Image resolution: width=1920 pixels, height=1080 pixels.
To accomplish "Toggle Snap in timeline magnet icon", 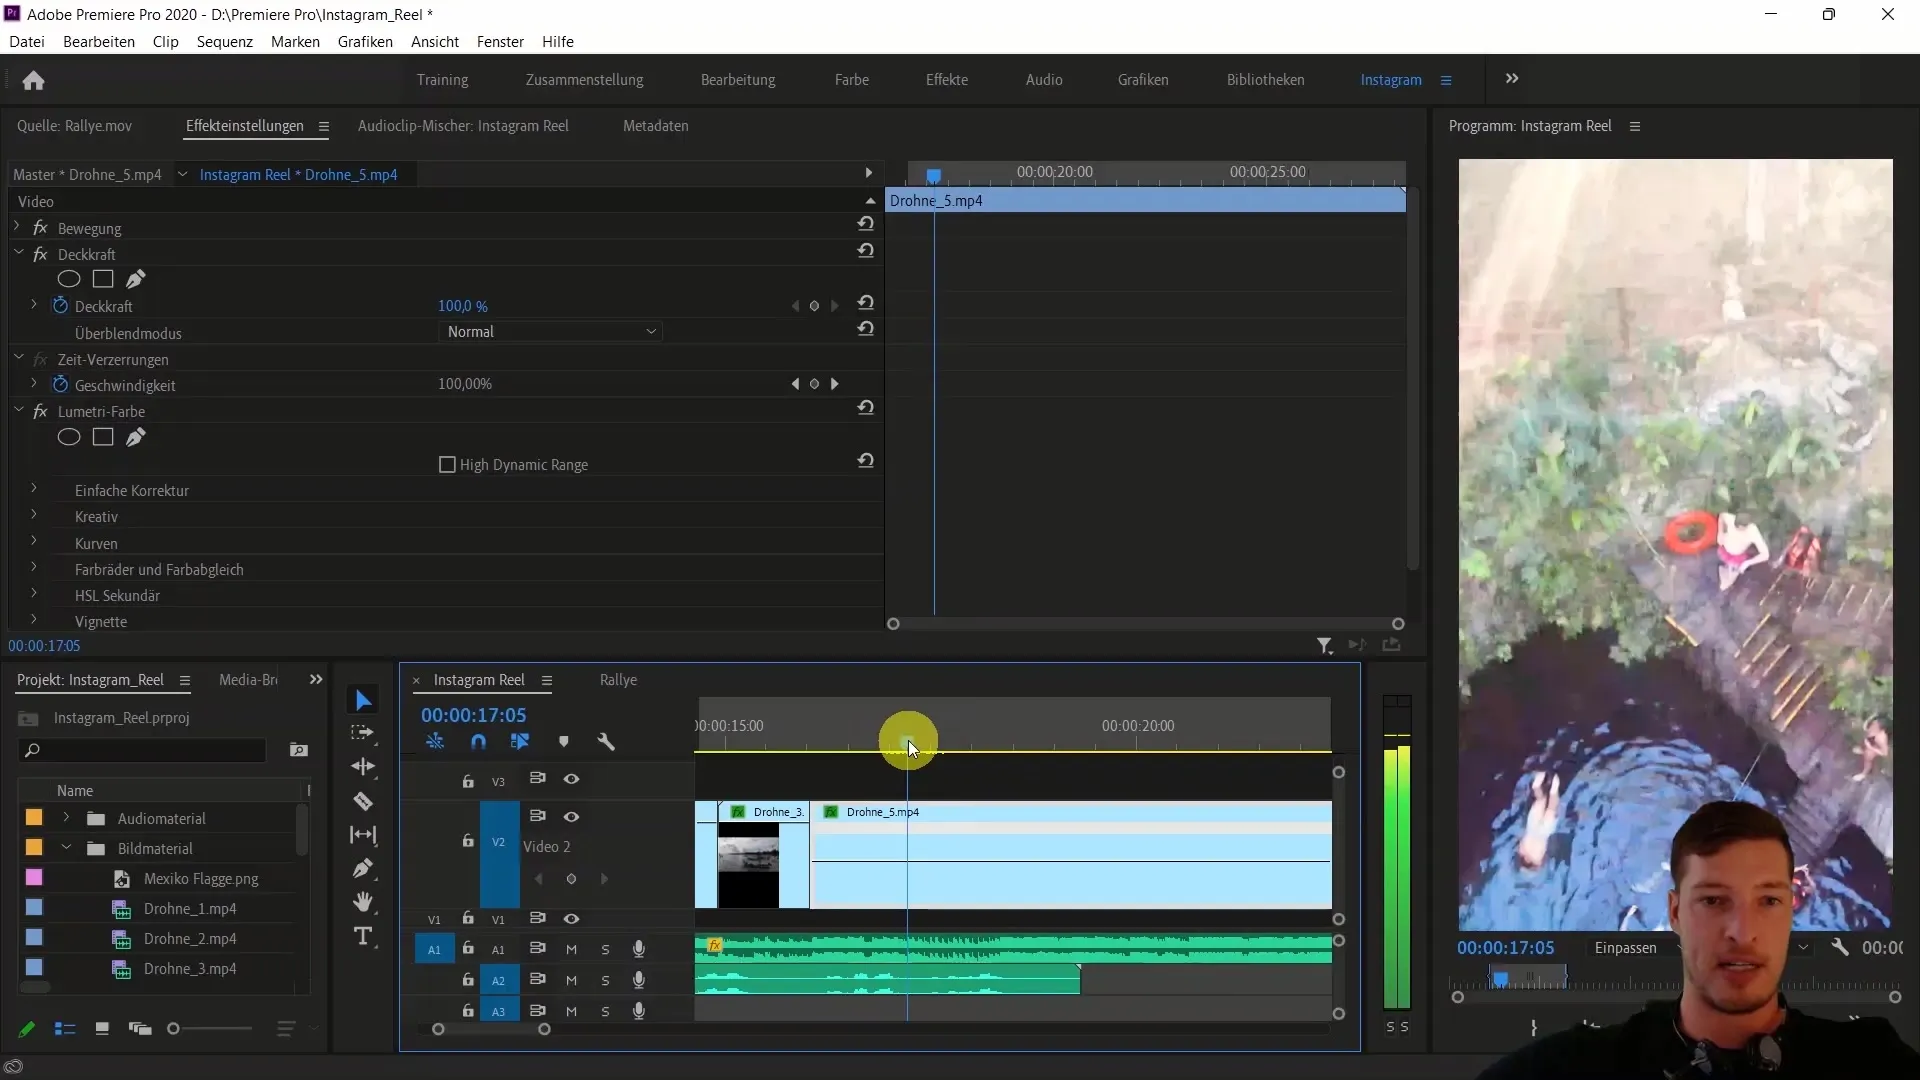I will point(479,742).
